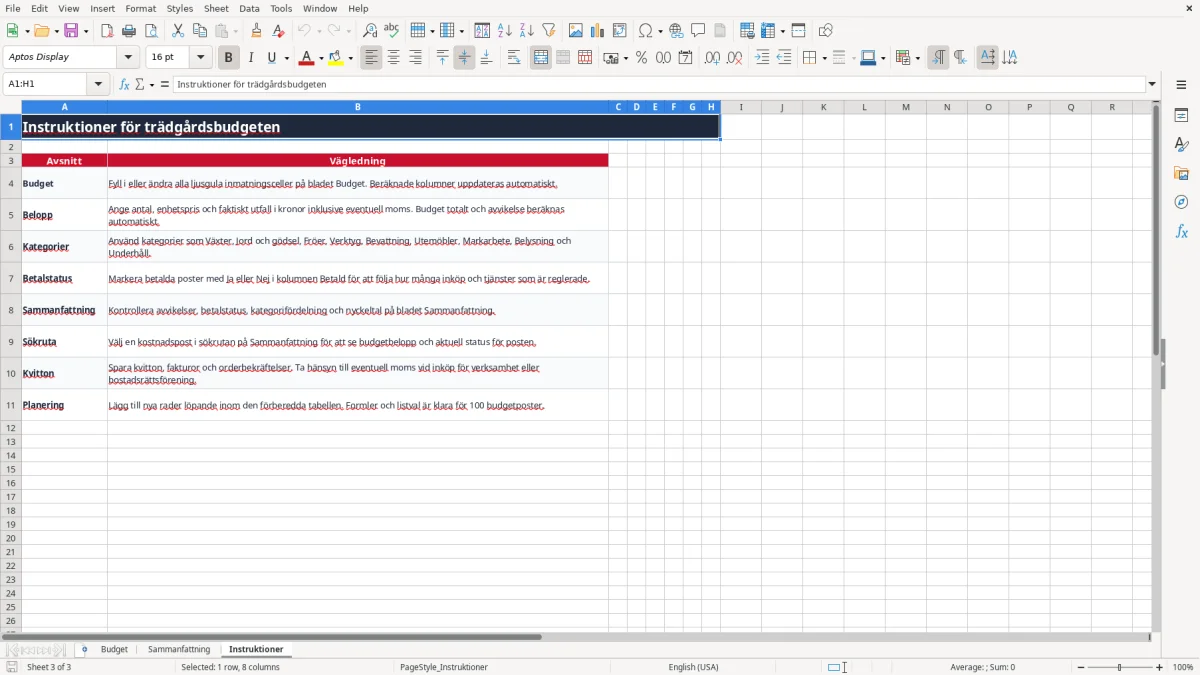
Task: Switch to the Budget sheet tab
Action: click(114, 649)
